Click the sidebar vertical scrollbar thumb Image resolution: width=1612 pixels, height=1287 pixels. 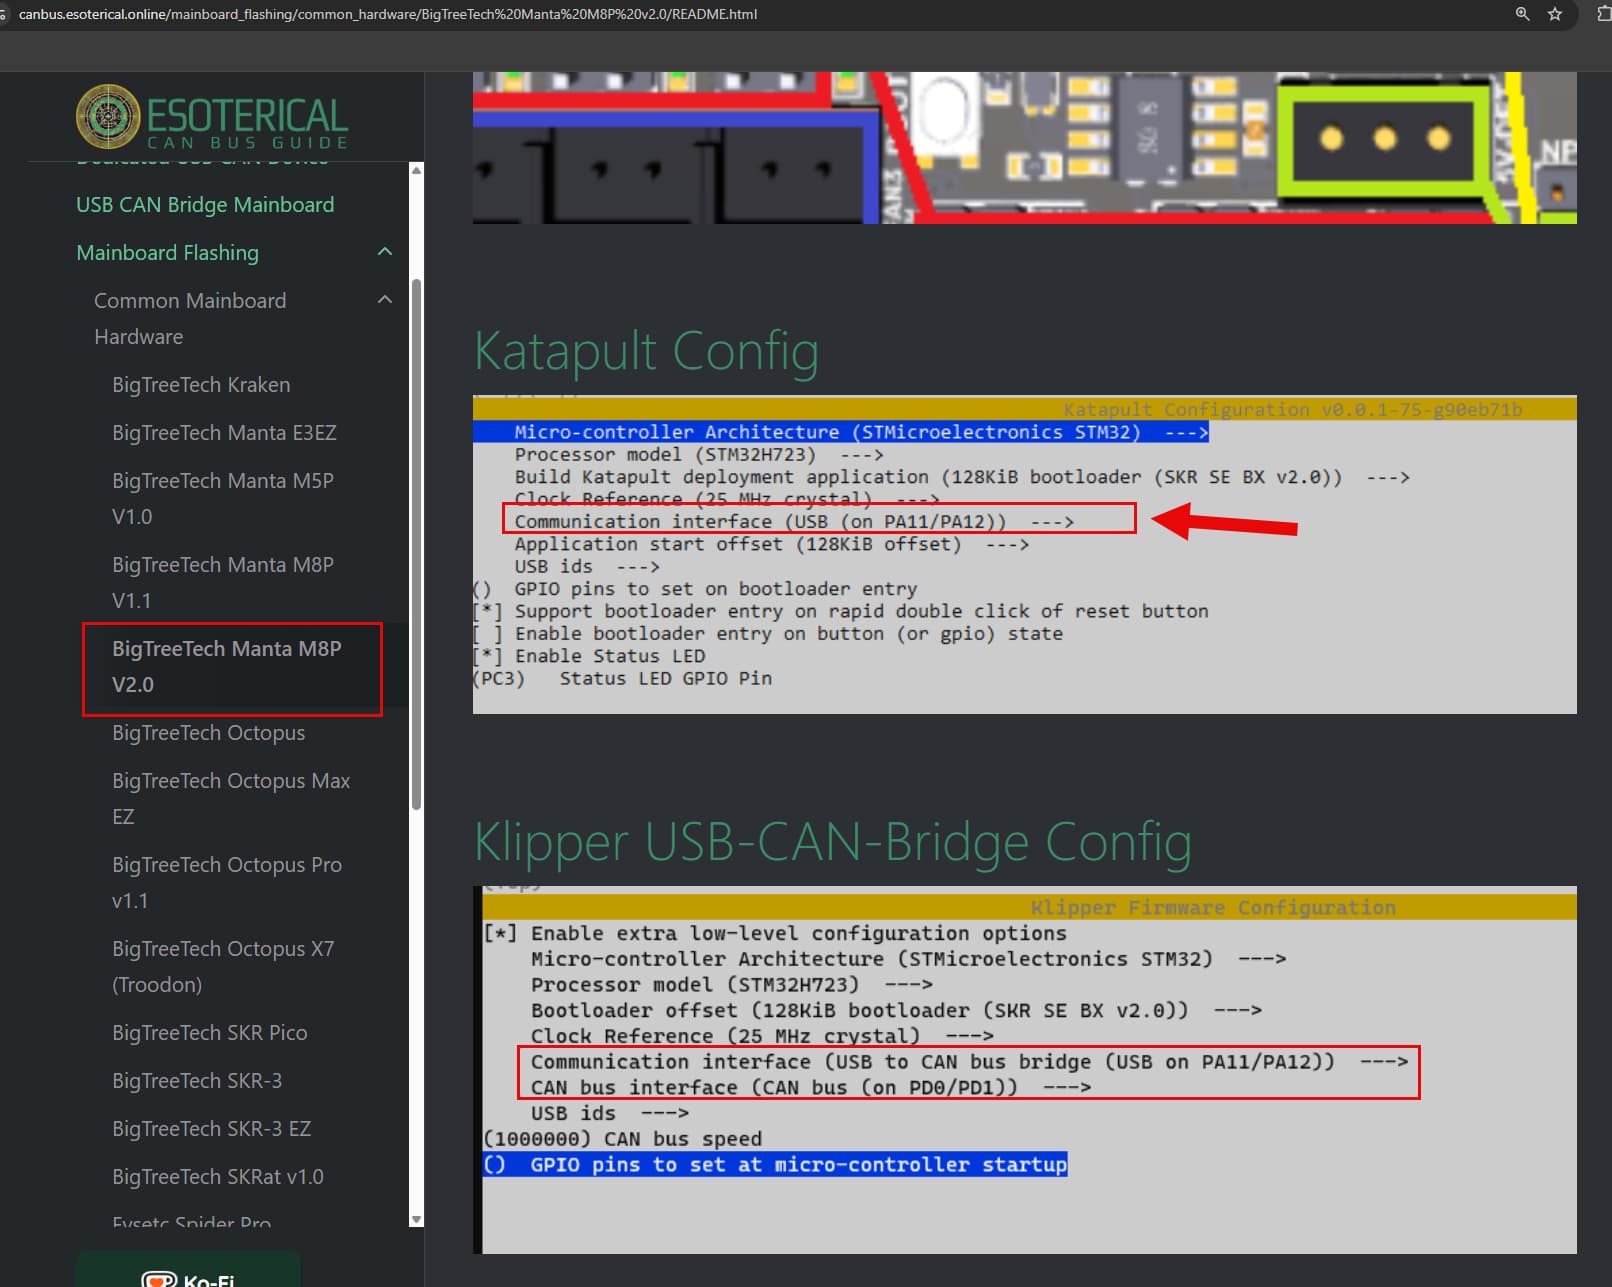pos(417,545)
